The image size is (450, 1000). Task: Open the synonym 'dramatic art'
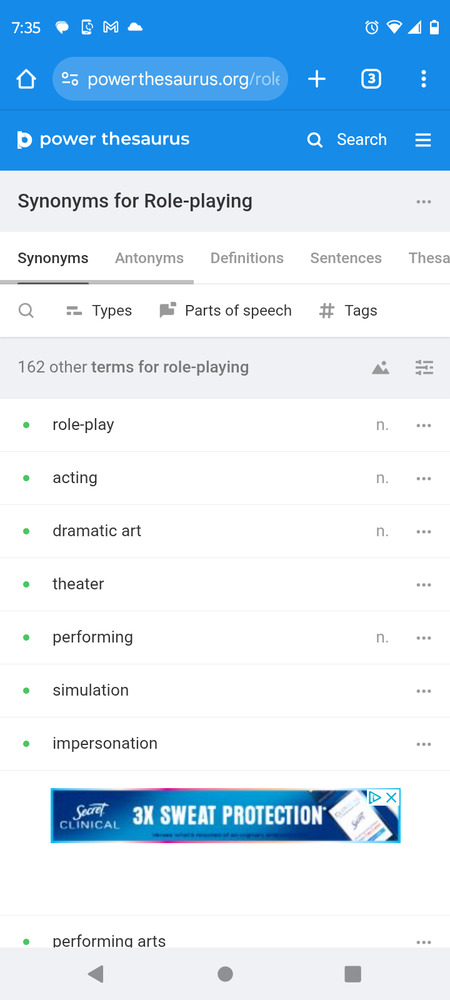click(x=97, y=531)
